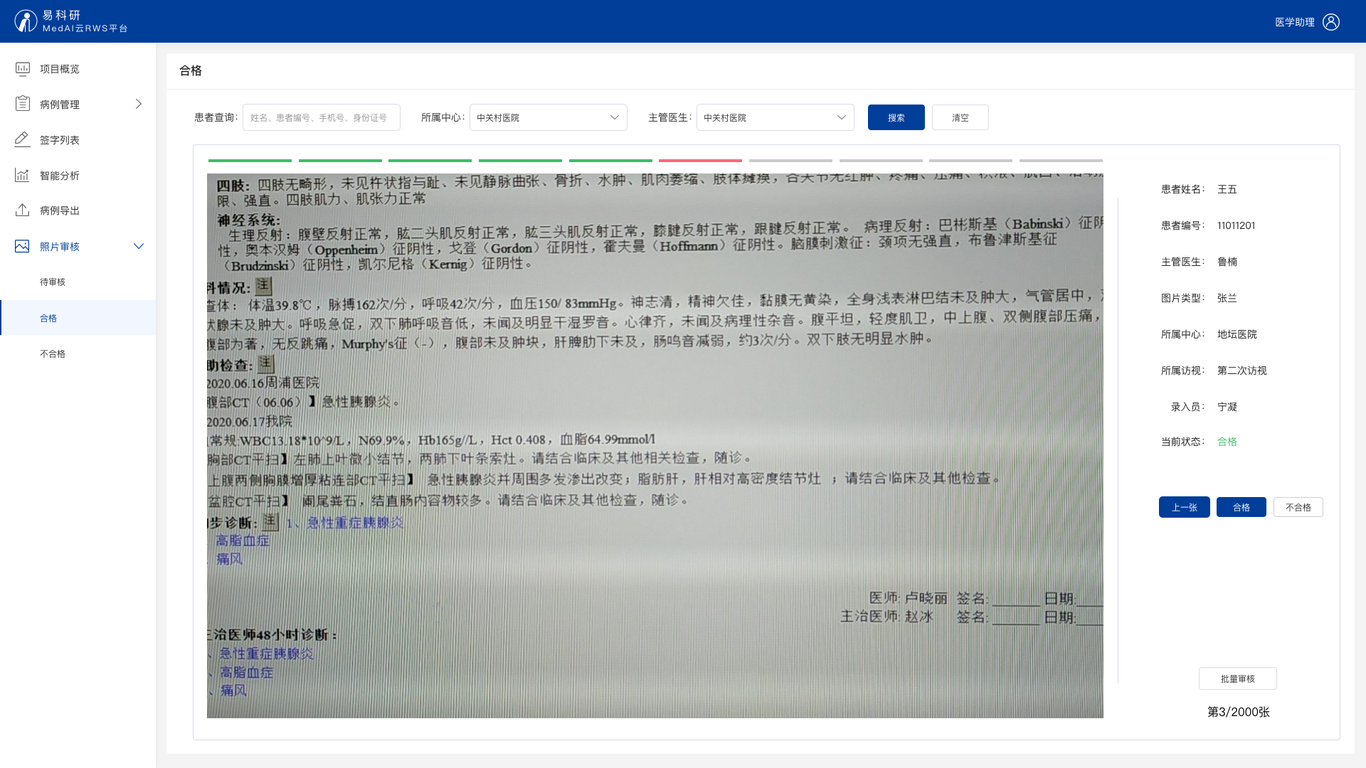Click the 合格 page title

[190, 70]
